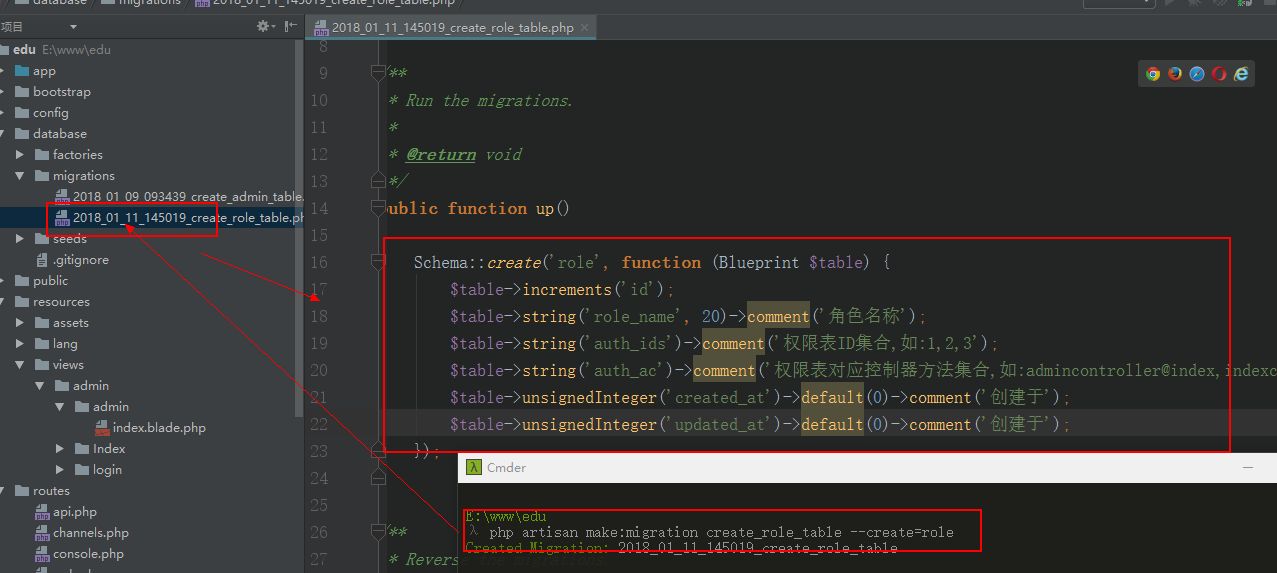
Task: Fold the doc comment at line 9
Action: pos(378,73)
